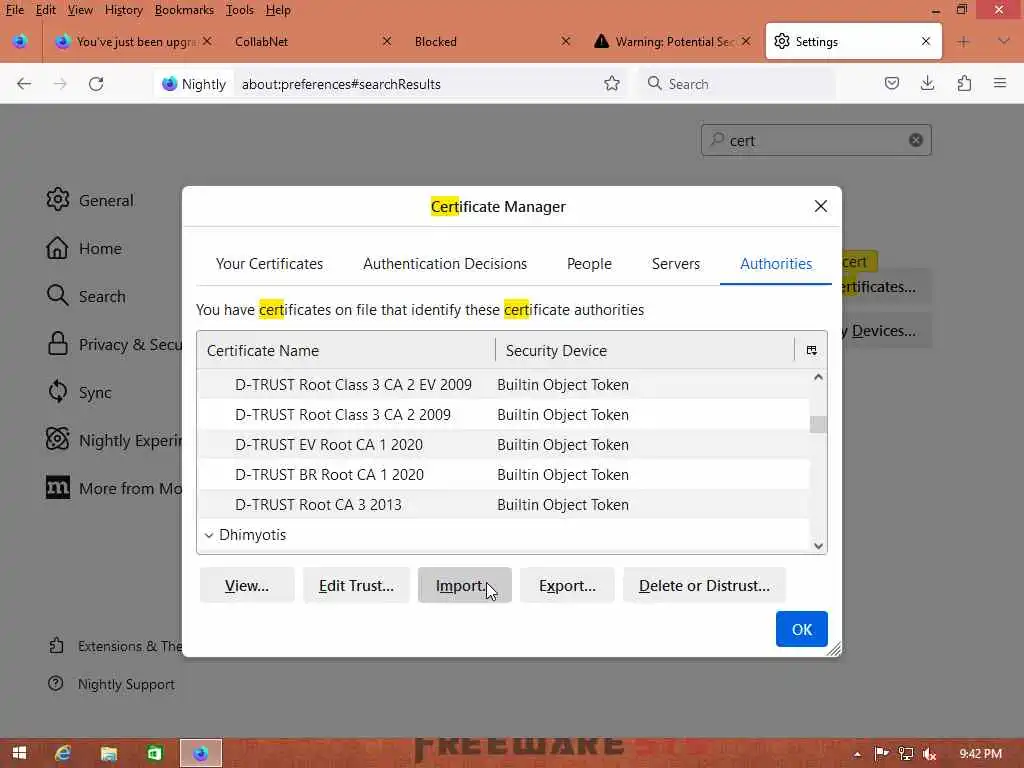Click the certificate list scrollbar thumb
The image size is (1024, 768).
(x=818, y=424)
